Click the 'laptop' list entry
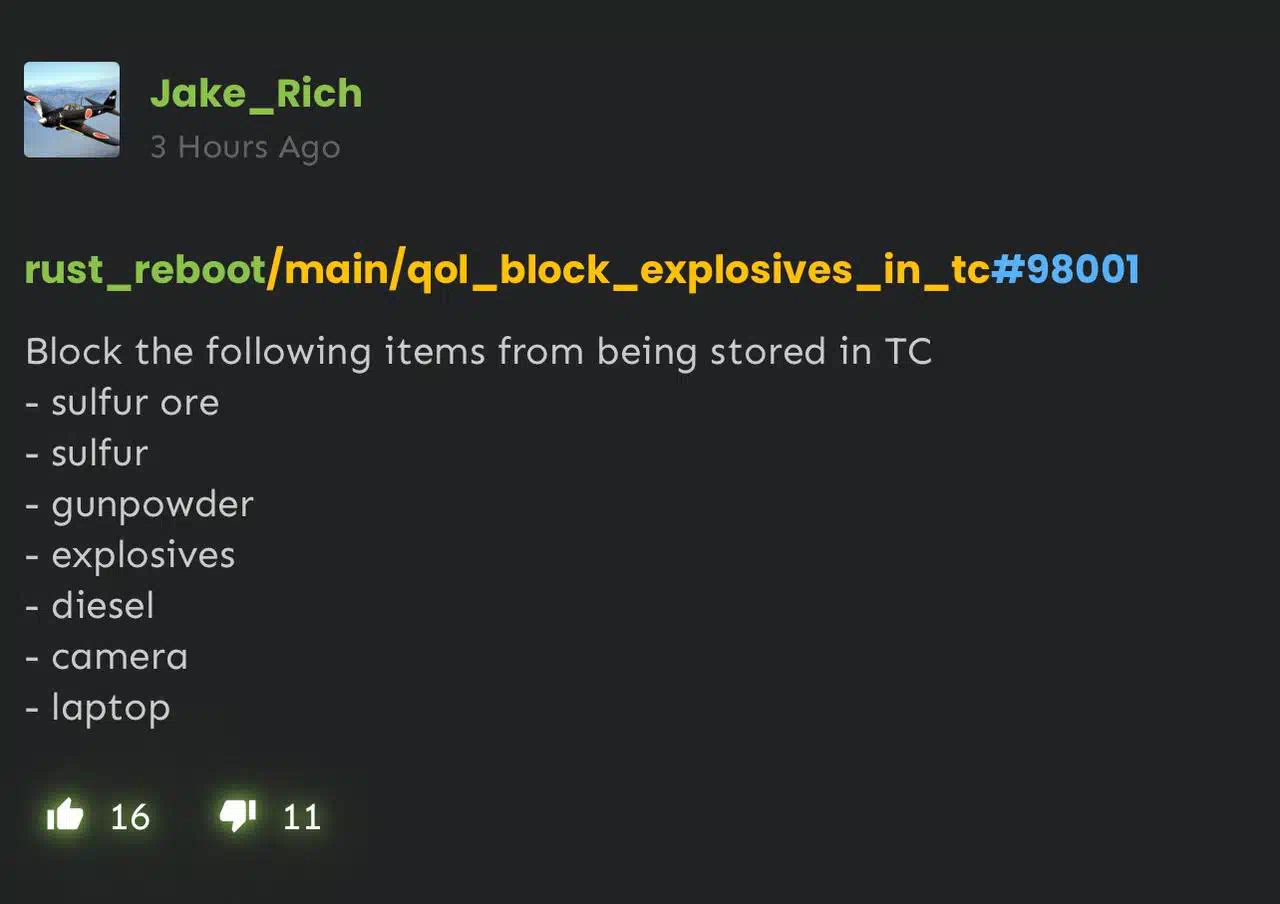The image size is (1280, 904). pos(98,709)
